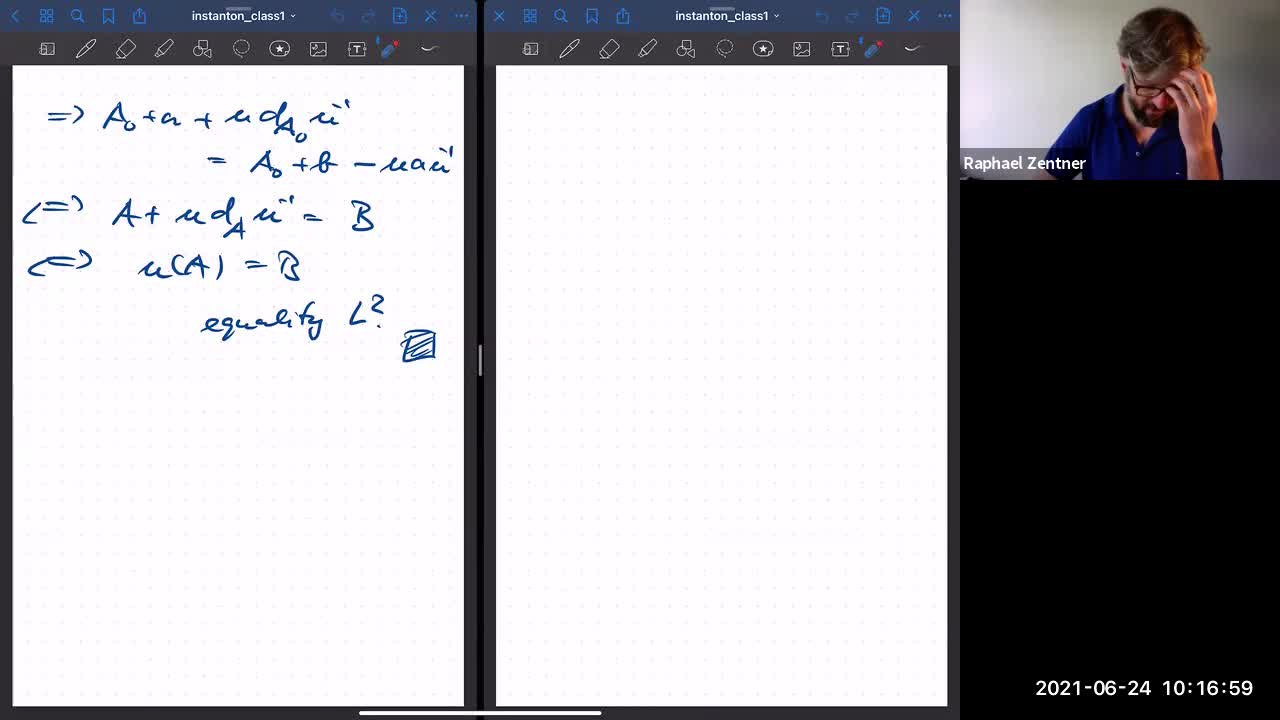Pick laser stroke style in left pane

point(429,48)
